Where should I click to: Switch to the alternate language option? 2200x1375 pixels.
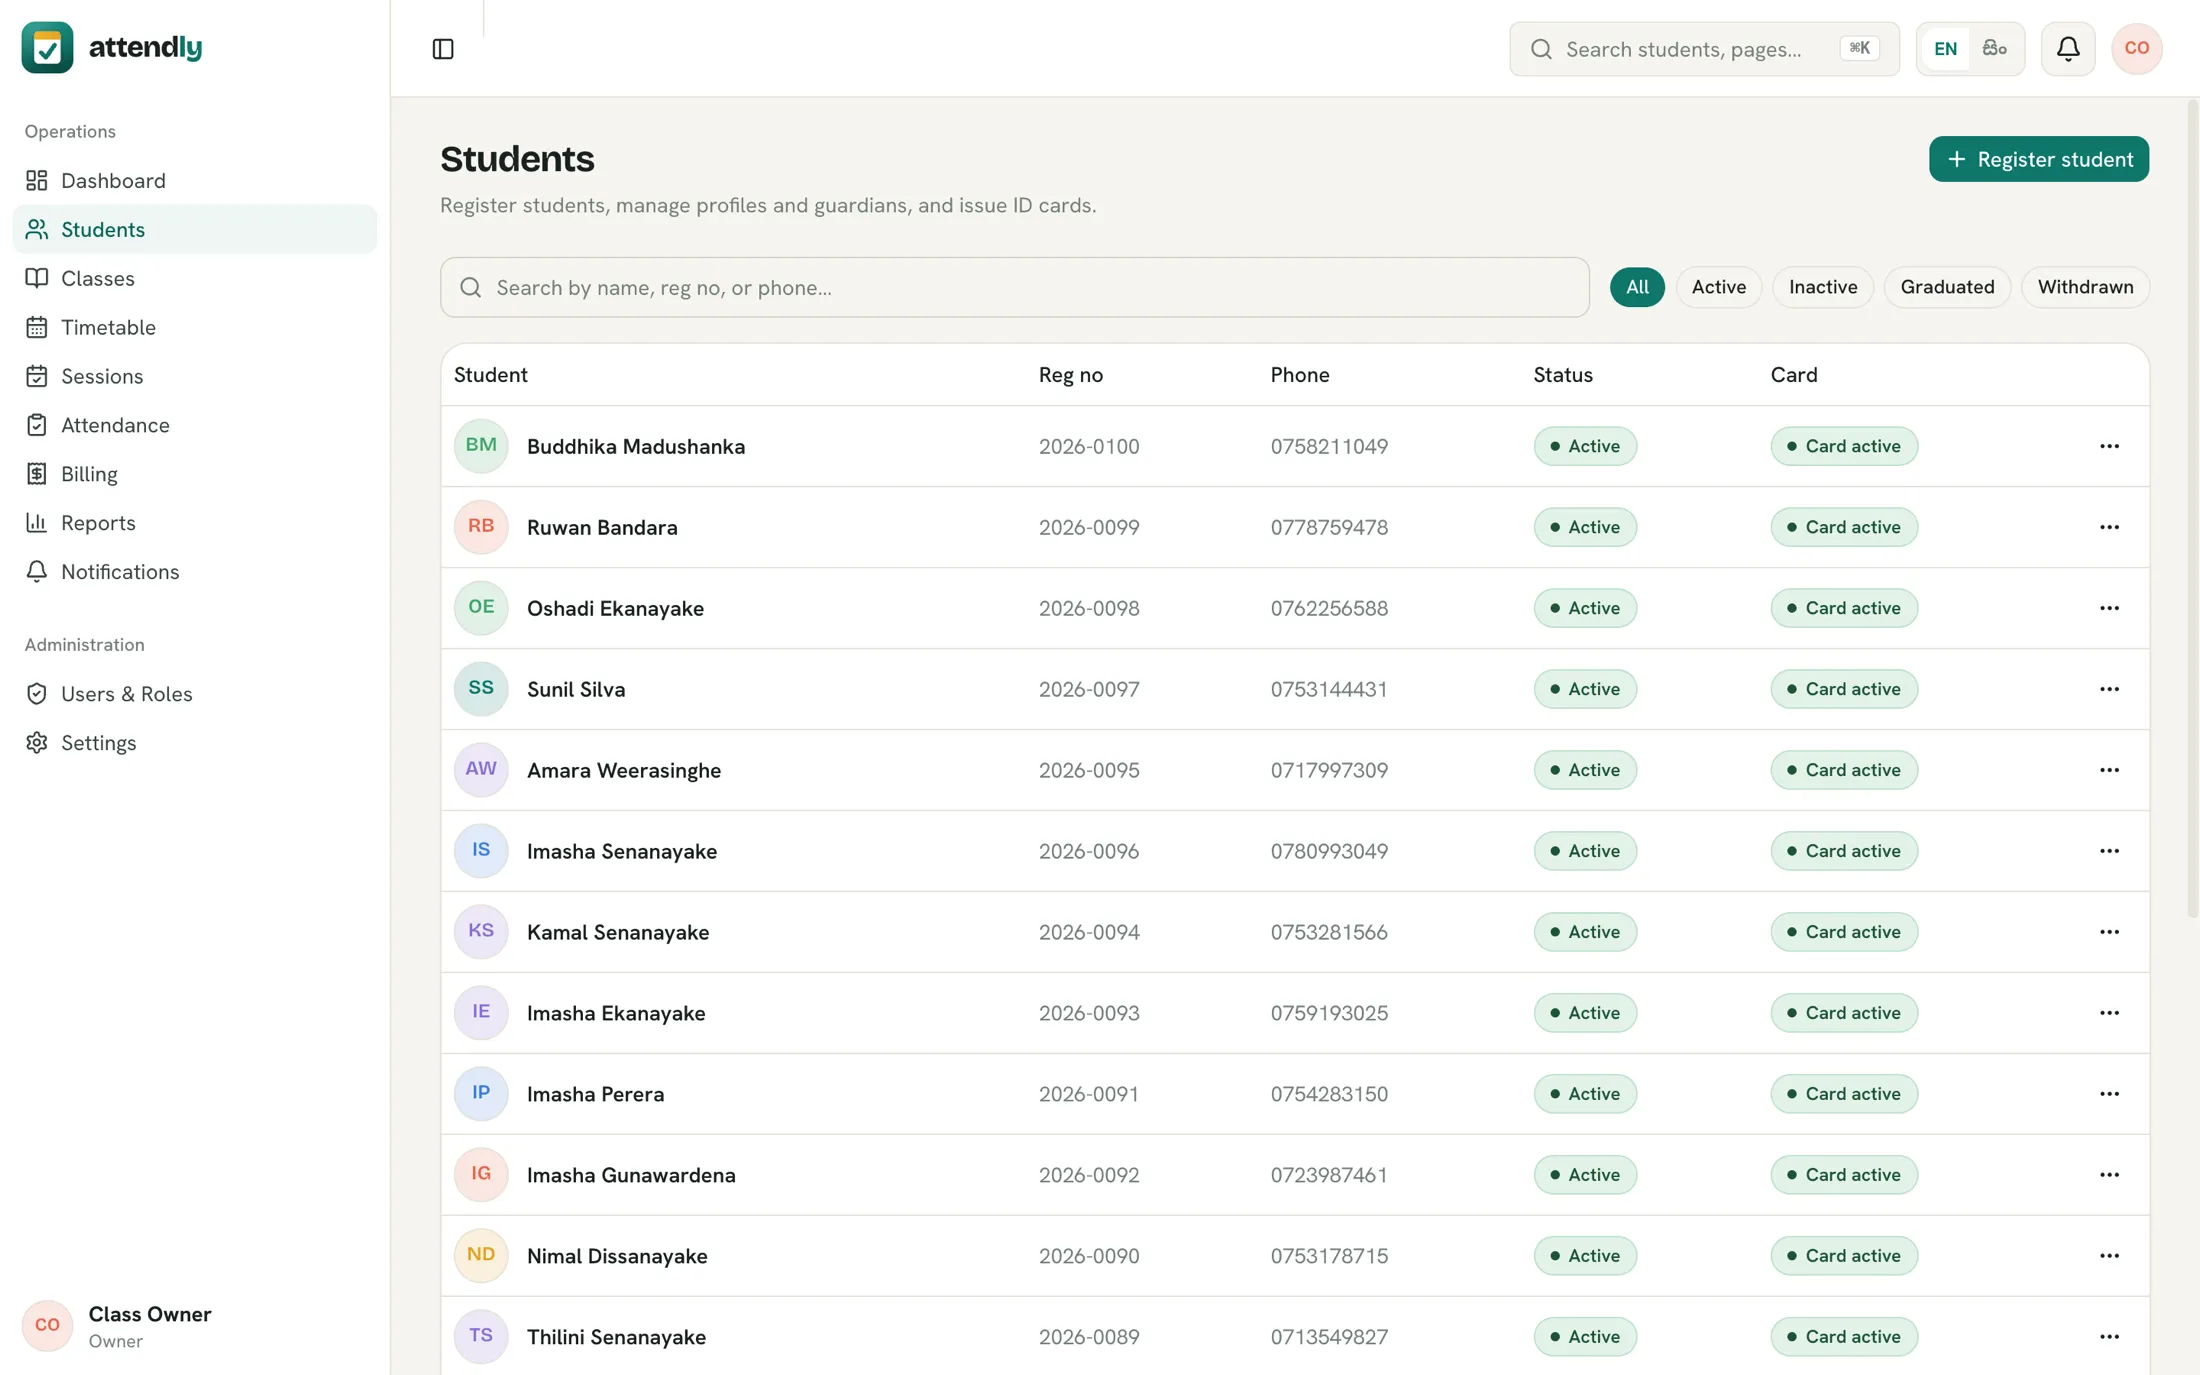click(1995, 49)
